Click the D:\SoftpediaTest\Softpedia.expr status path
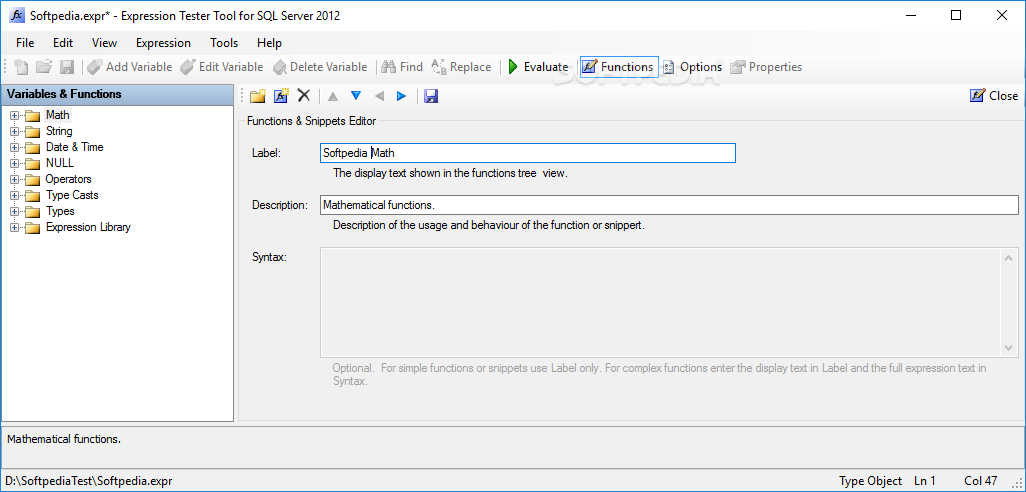Viewport: 1026px width, 492px height. click(x=89, y=481)
